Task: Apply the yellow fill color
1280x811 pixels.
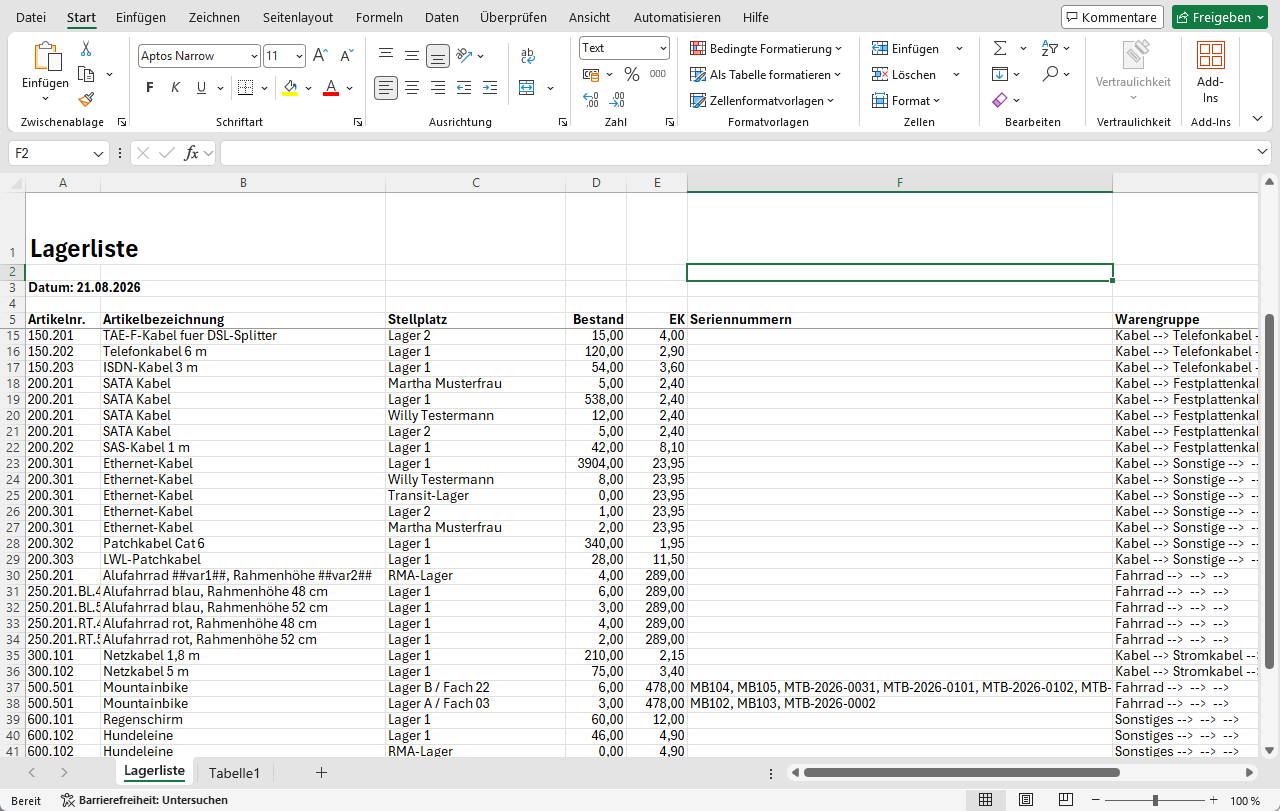Action: [x=290, y=88]
